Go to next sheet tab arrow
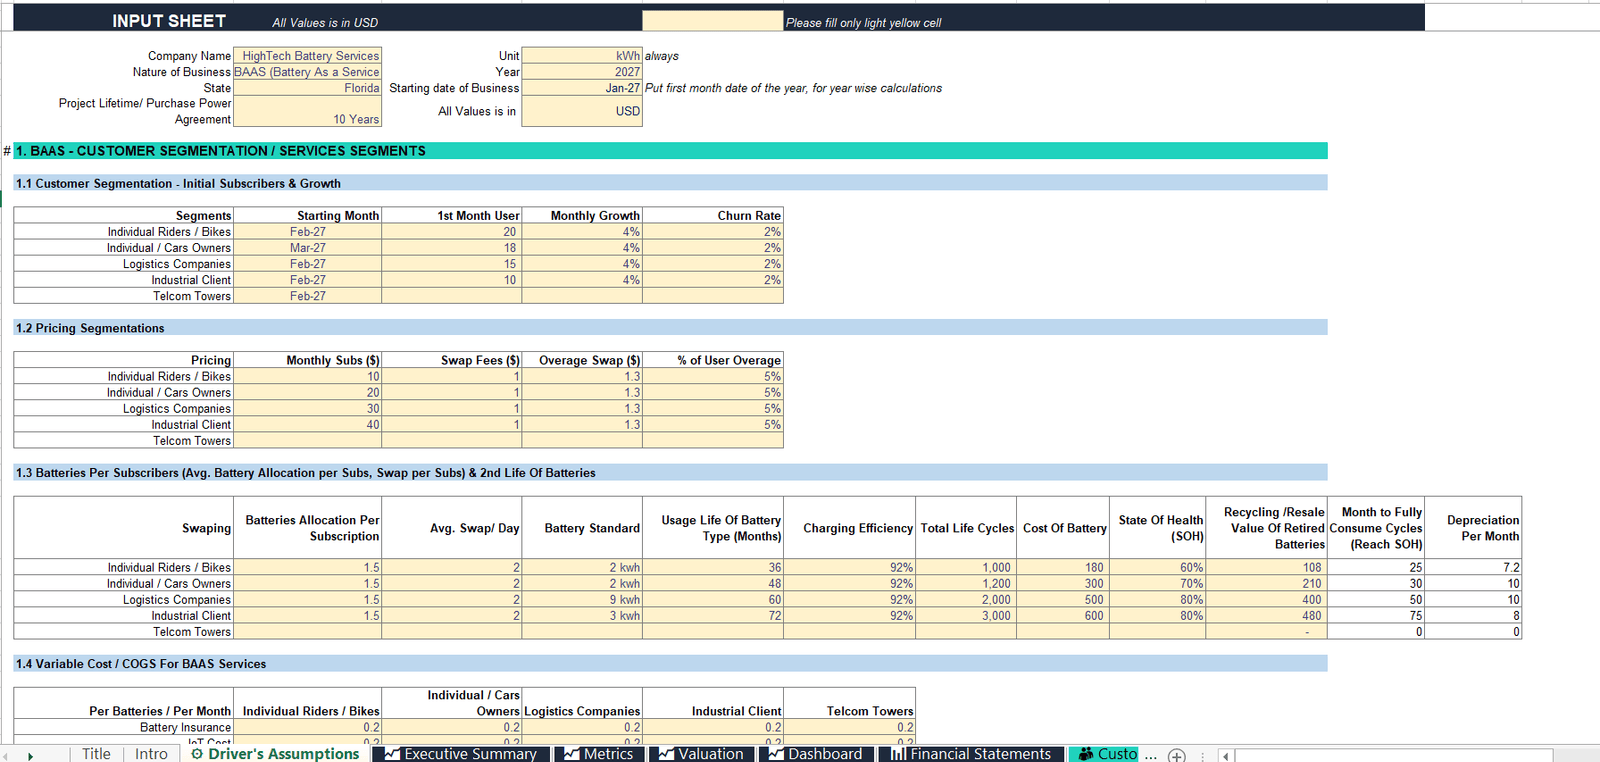Screen dimensions: 1600x762 click(x=30, y=756)
